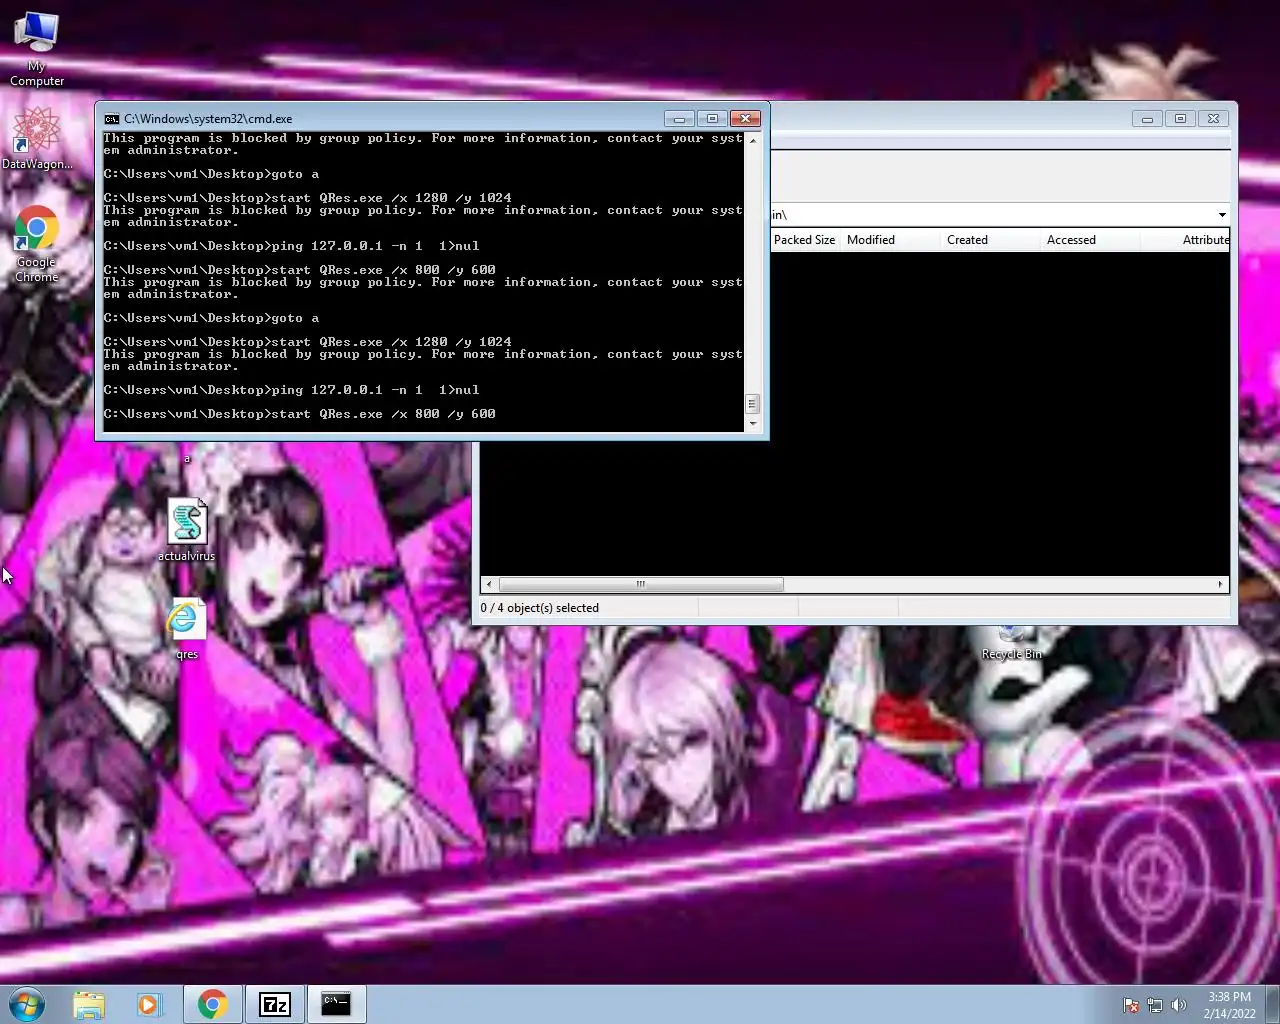
Task: Sort by the Packed Size column
Action: (x=804, y=240)
